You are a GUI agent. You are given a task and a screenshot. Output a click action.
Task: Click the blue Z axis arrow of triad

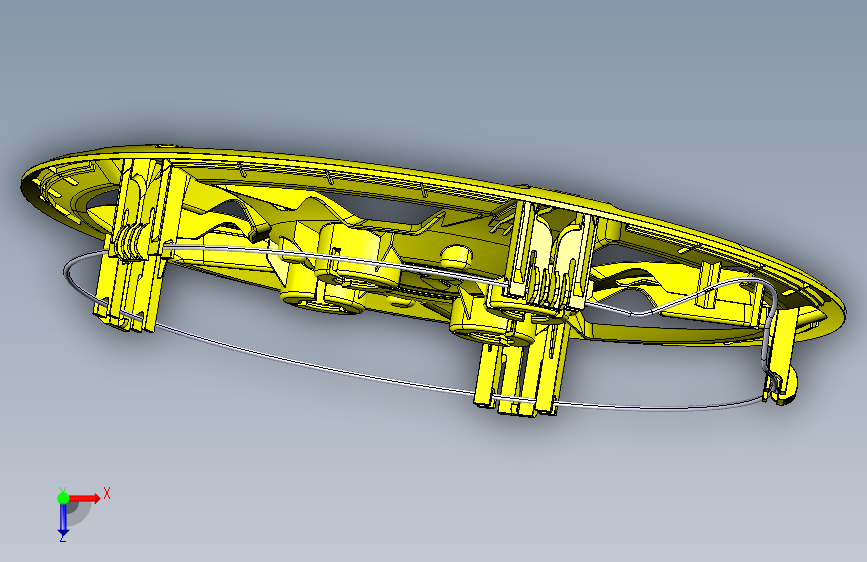point(63,519)
